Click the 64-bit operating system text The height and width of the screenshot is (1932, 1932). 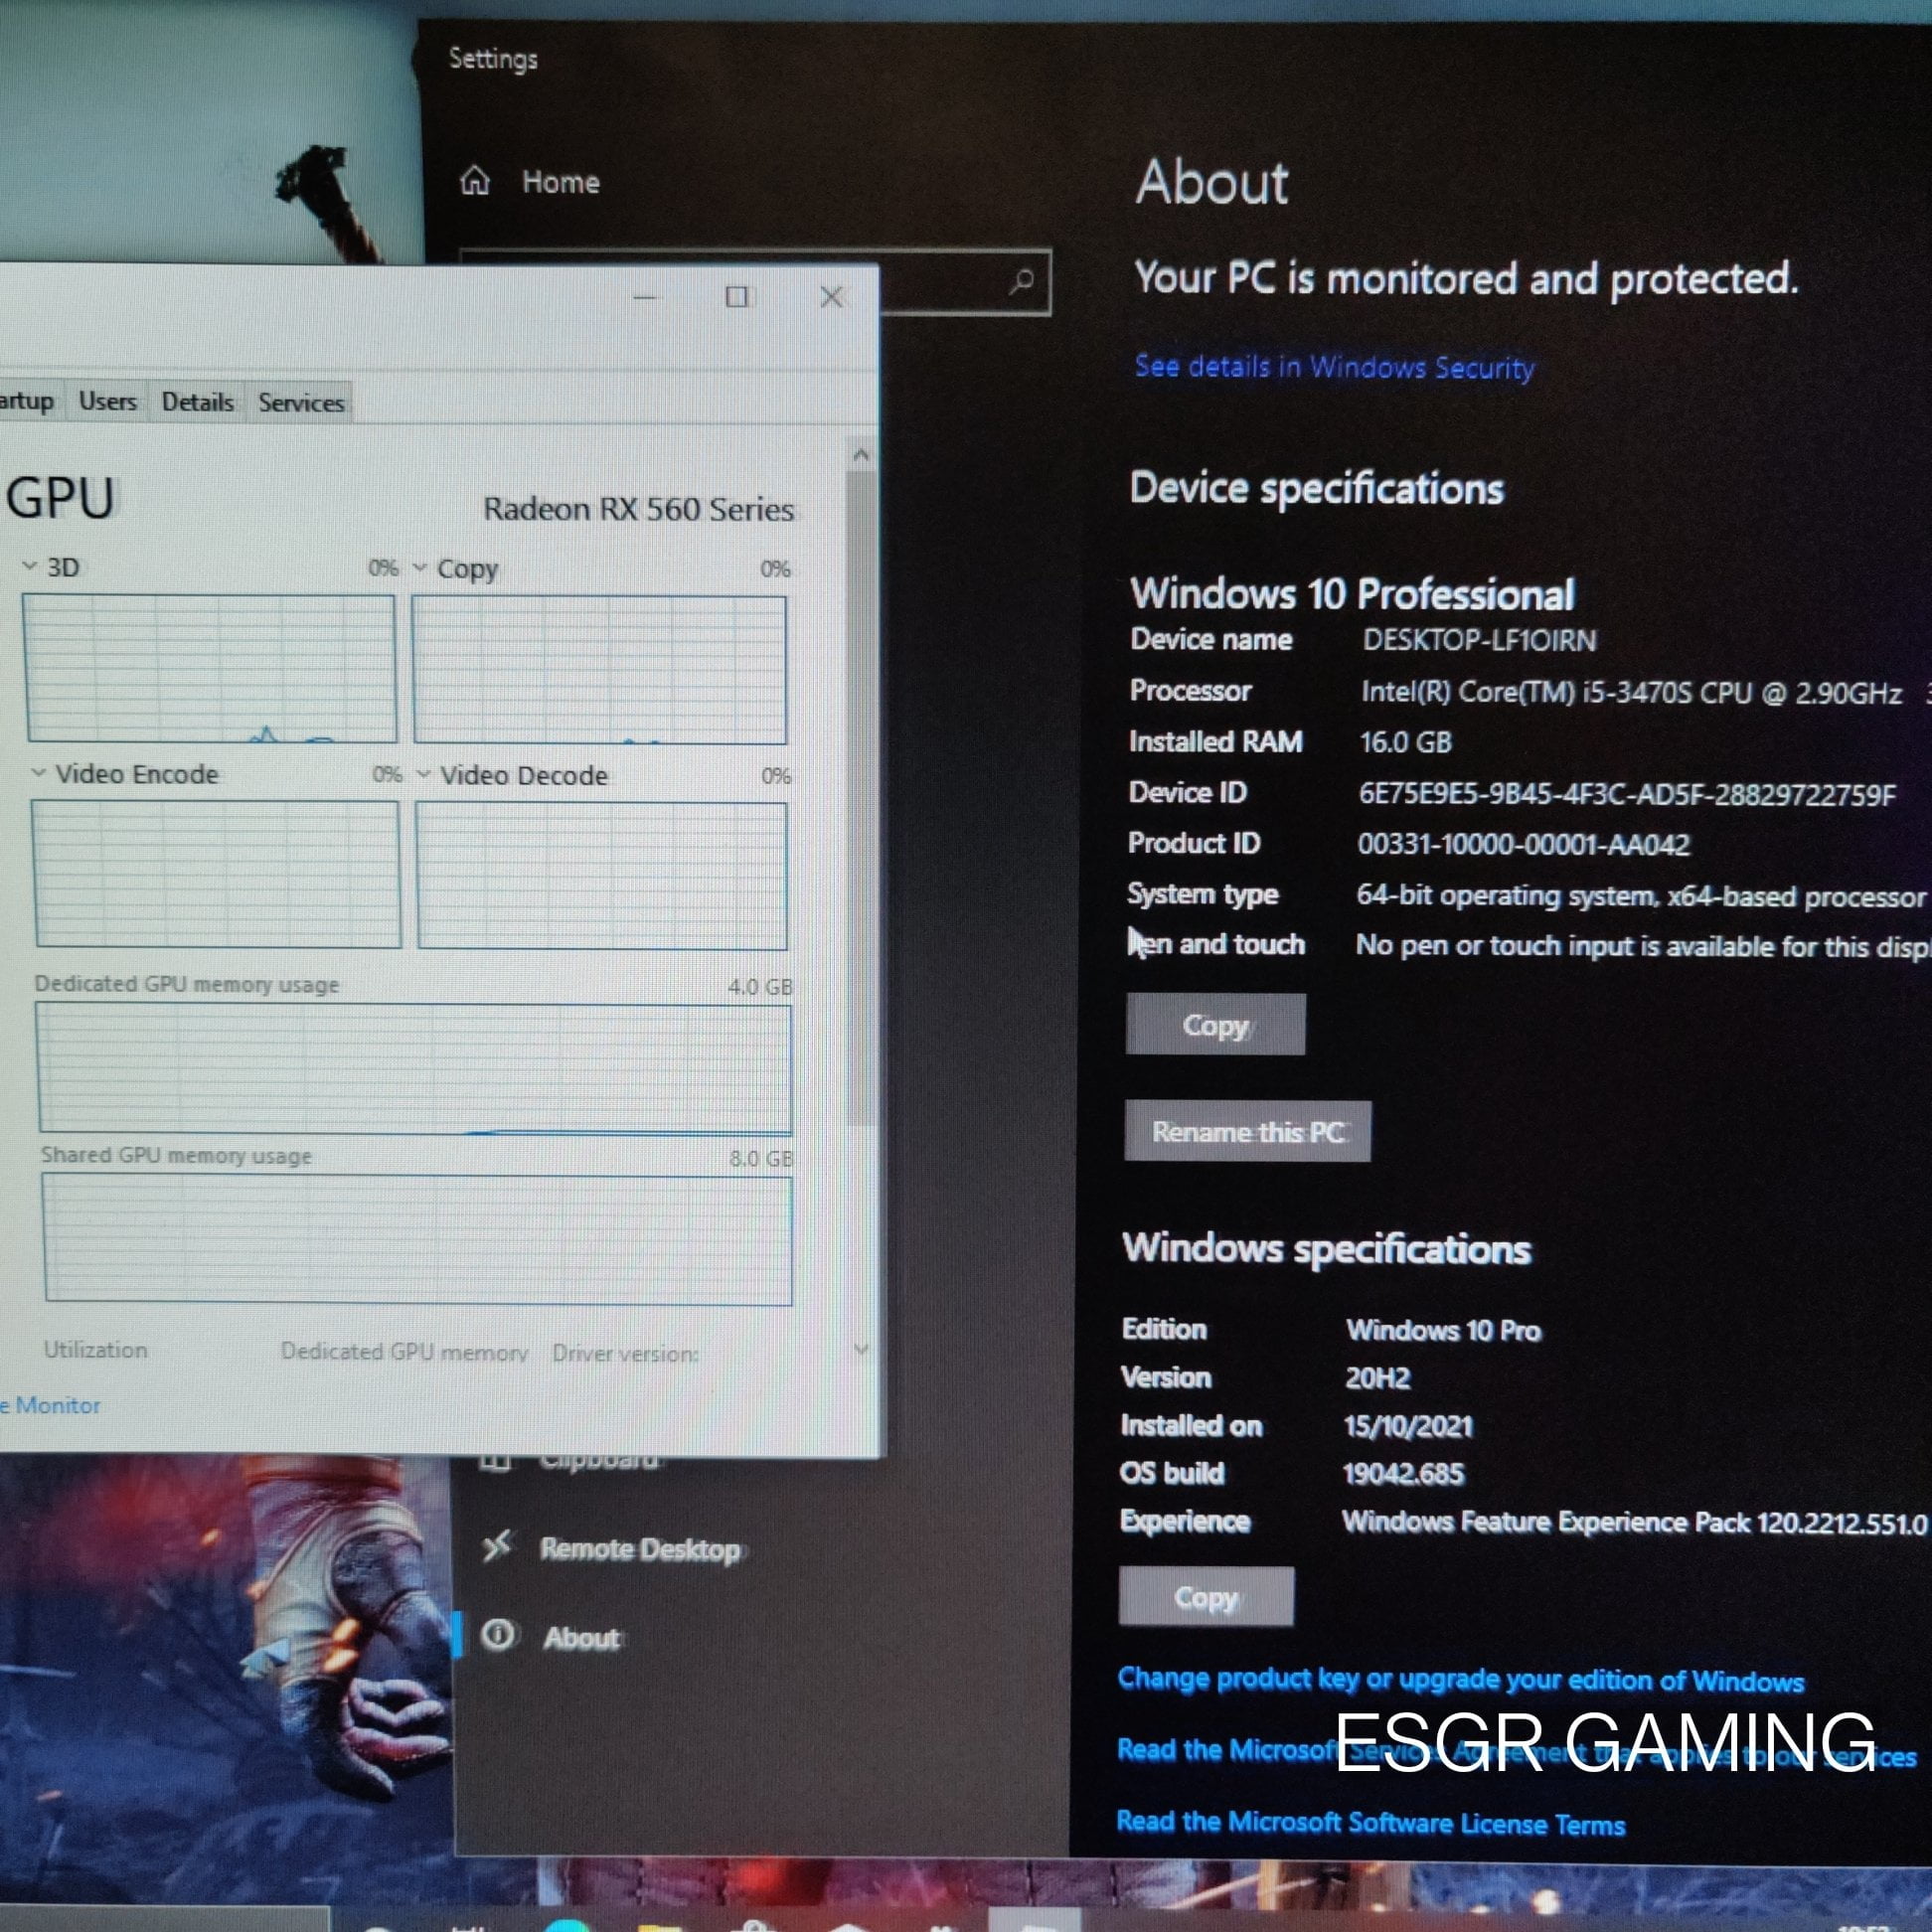(1640, 896)
